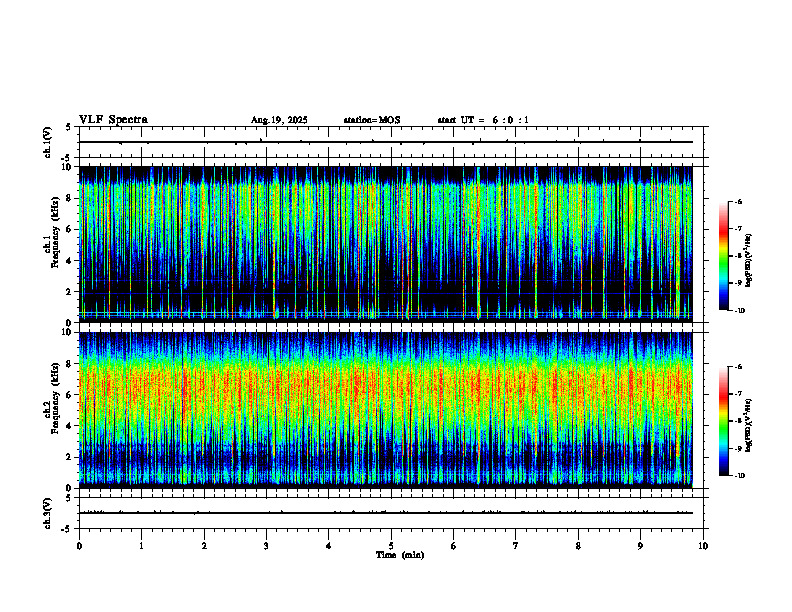This screenshot has height=612, width=792.
Task: Click the time axis tick label "5"
Action: click(391, 546)
